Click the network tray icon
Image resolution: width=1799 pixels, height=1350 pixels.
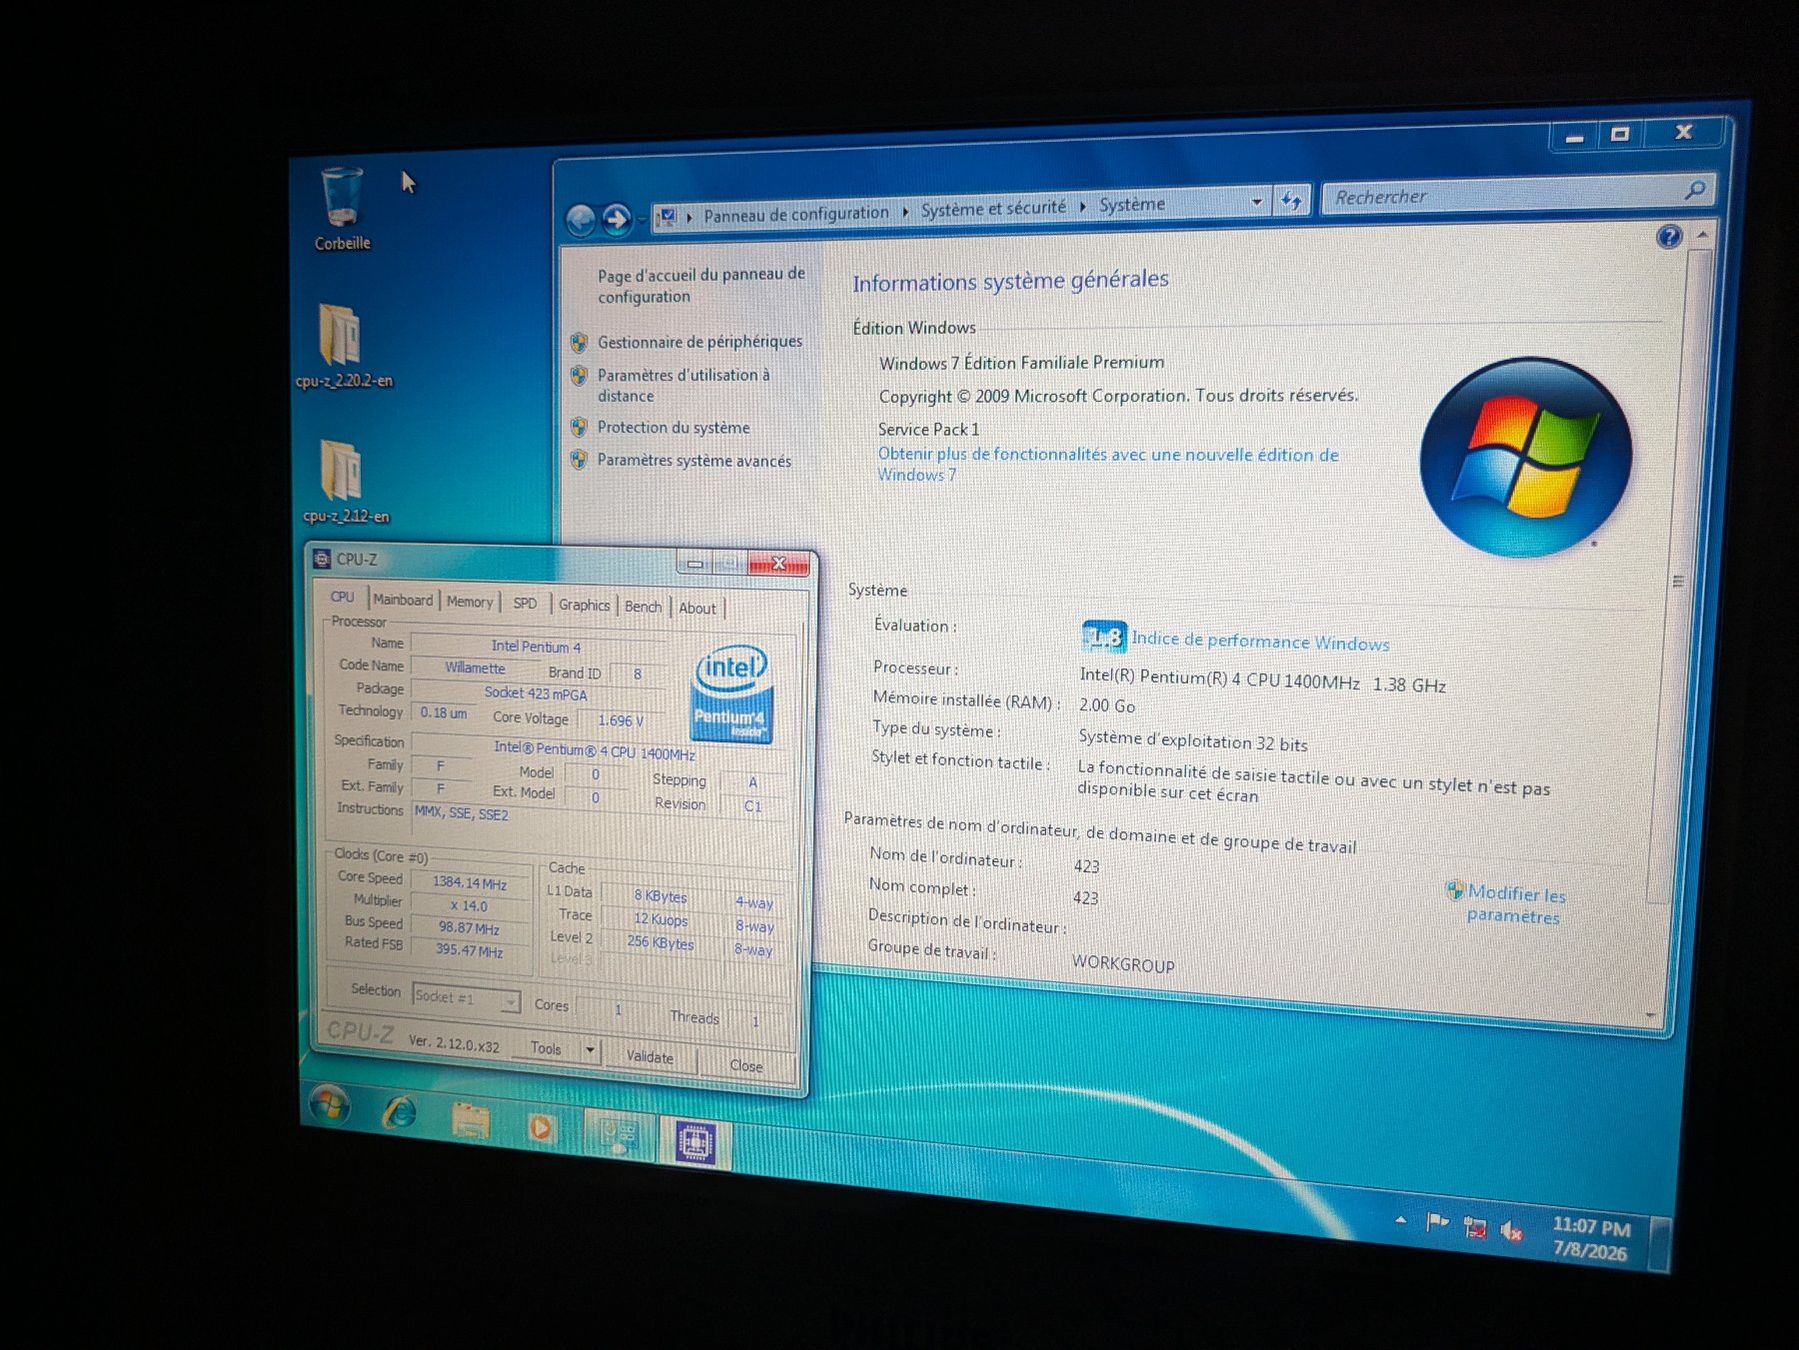click(x=1474, y=1227)
